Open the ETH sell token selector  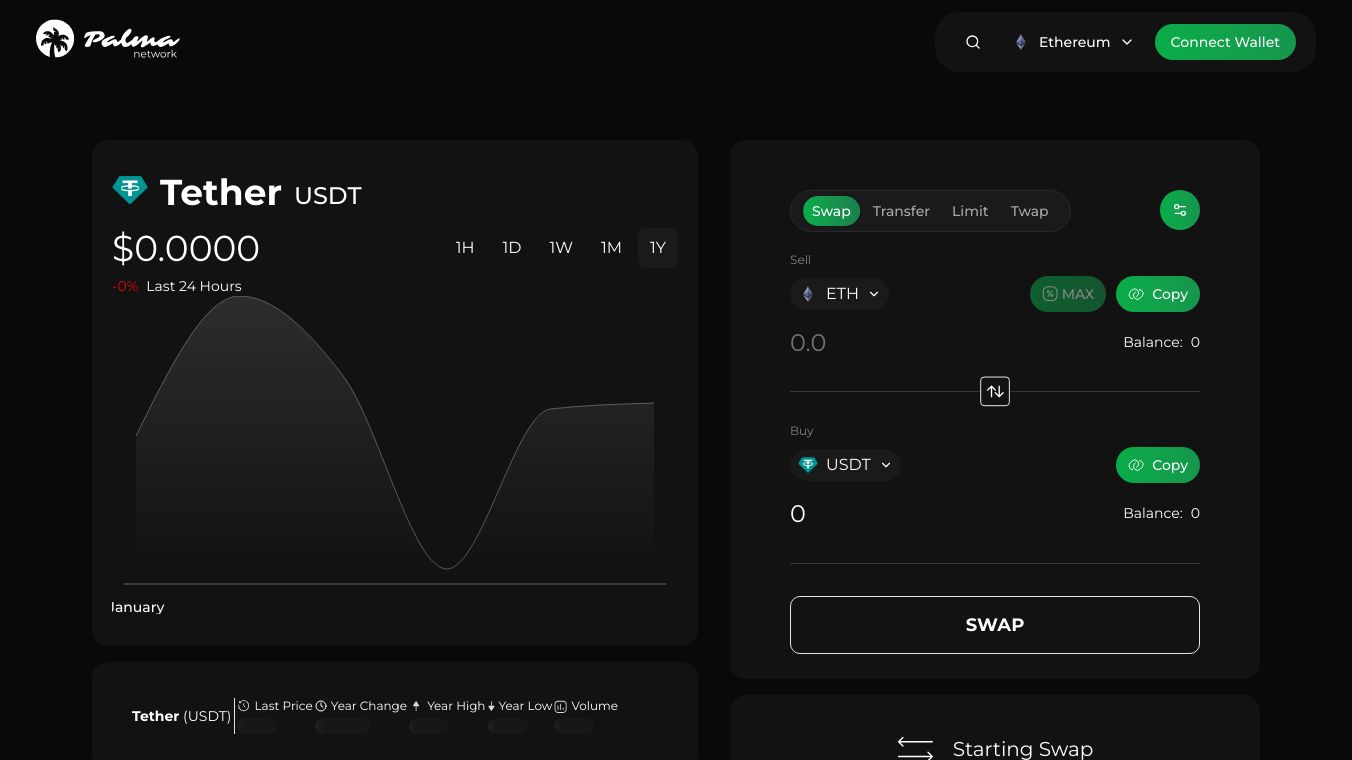840,294
